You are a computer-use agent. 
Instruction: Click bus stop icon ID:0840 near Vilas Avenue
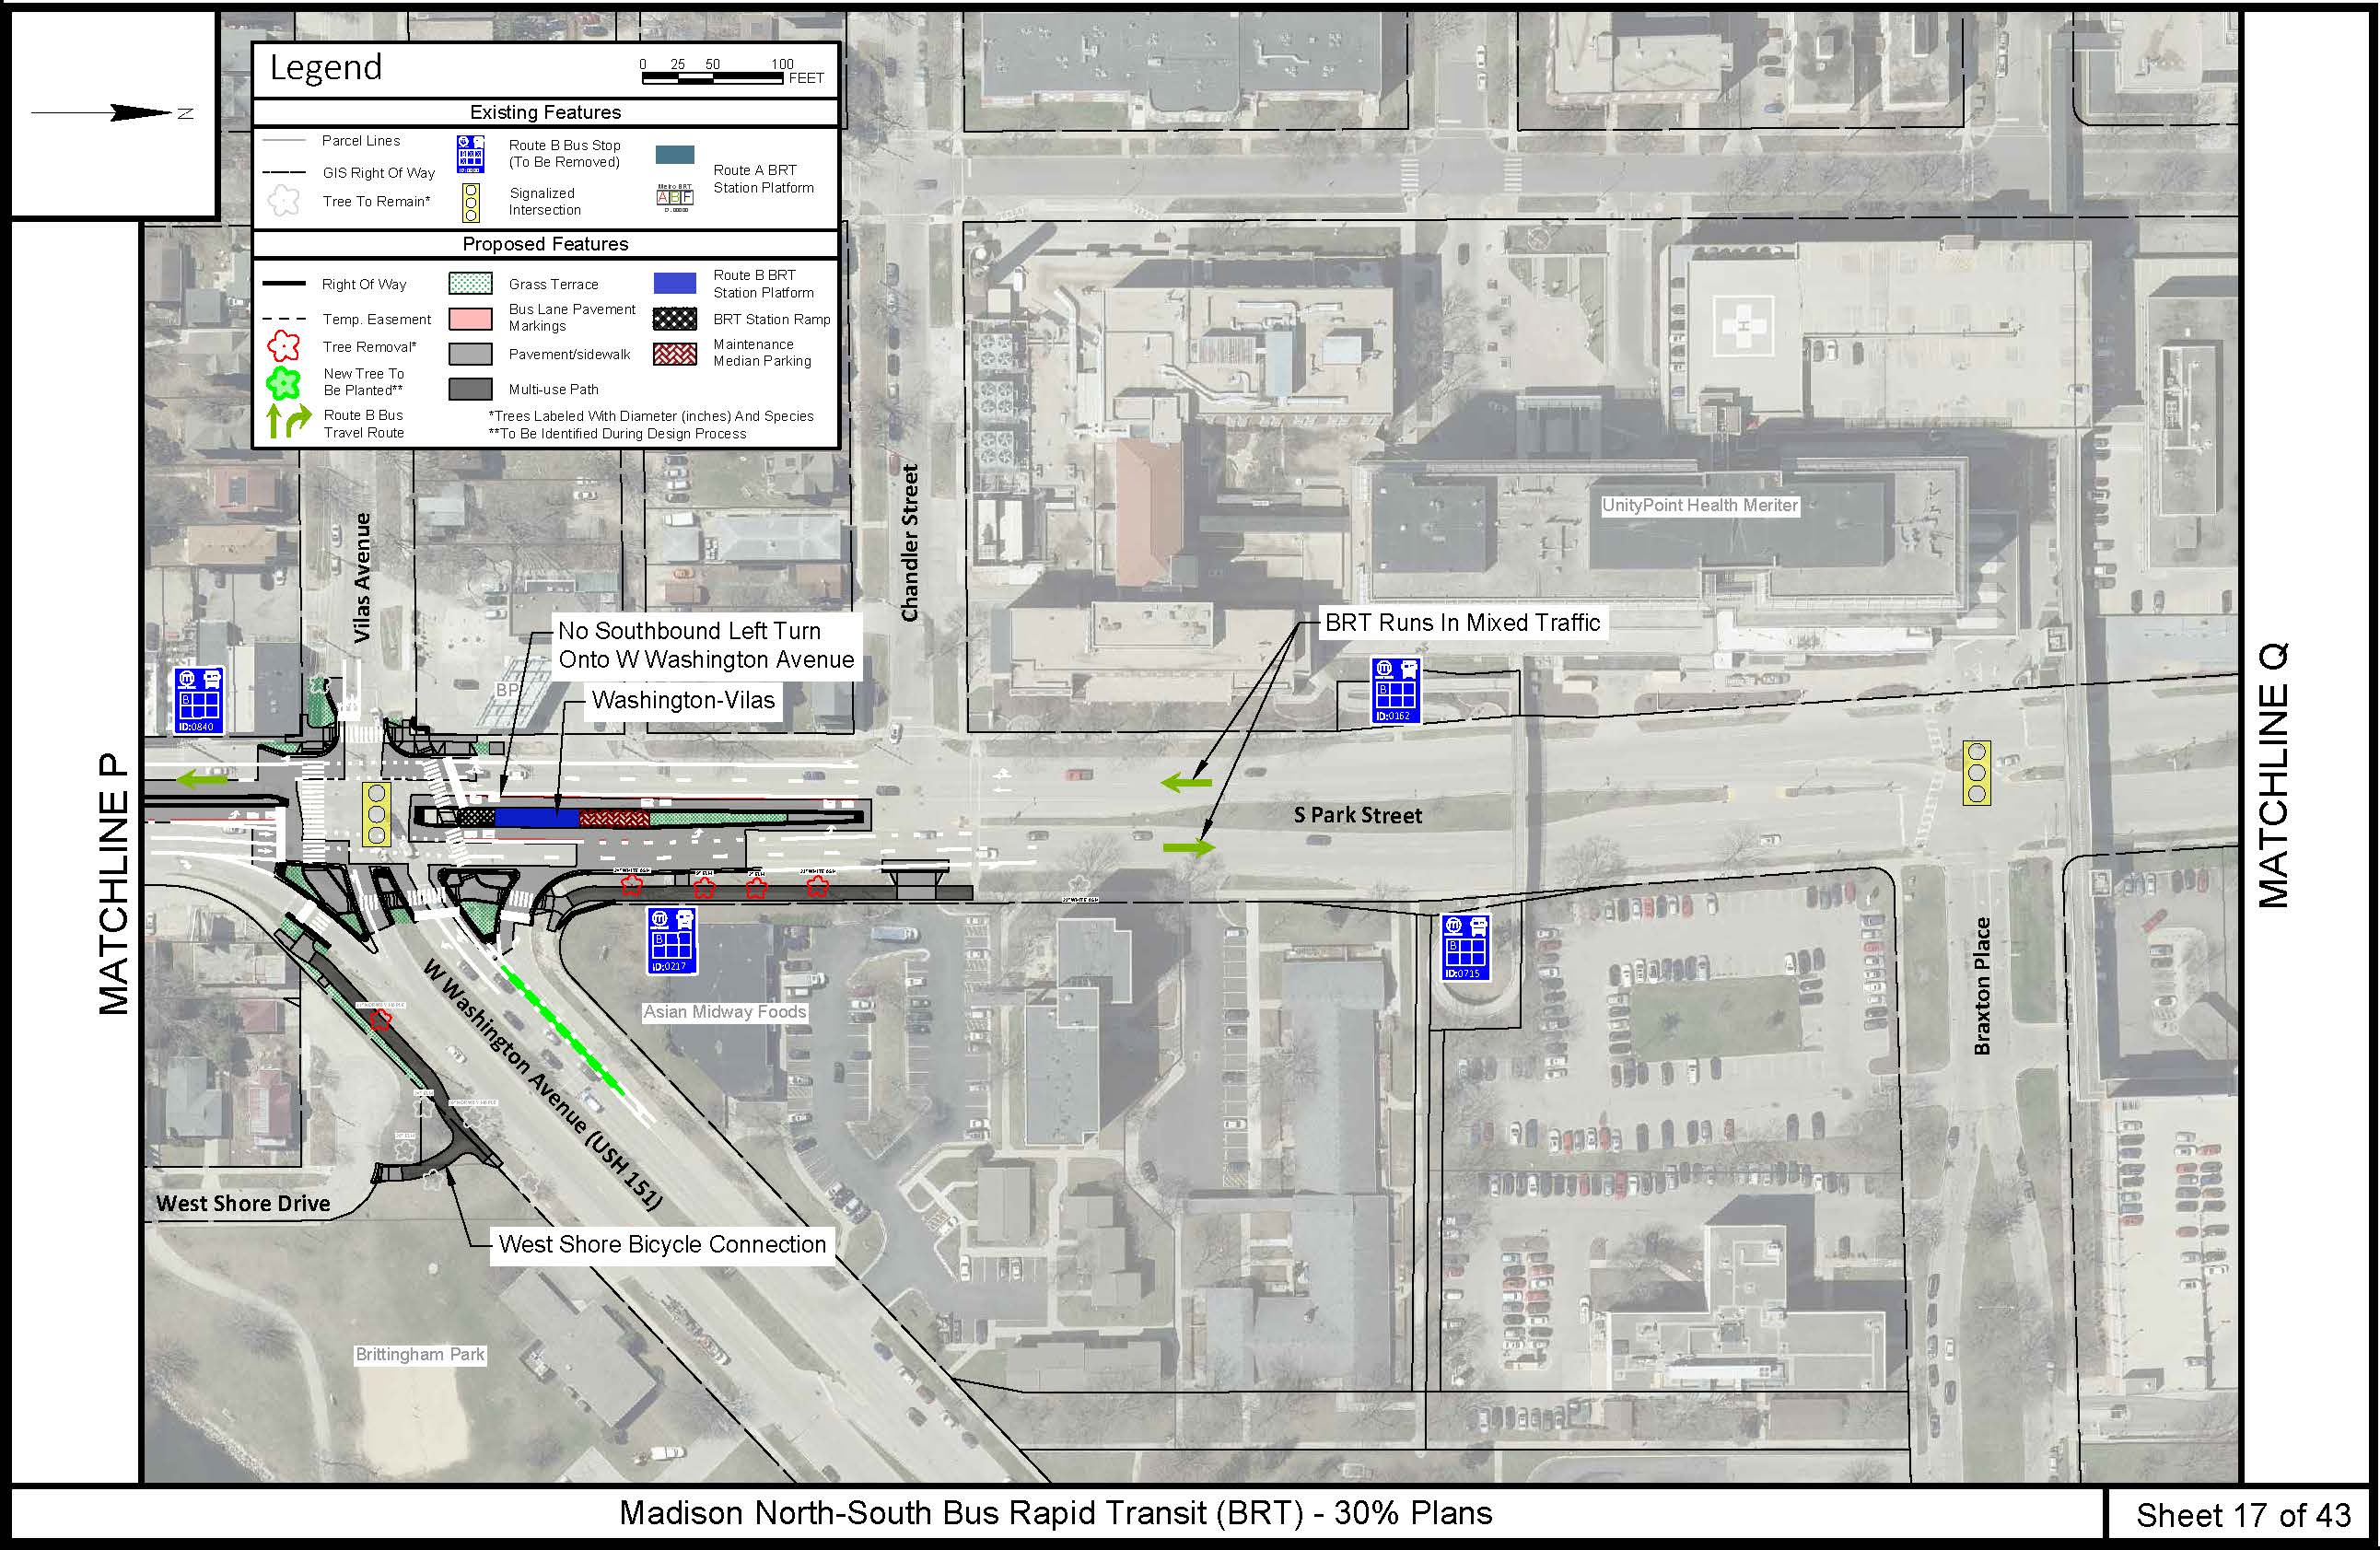pyautogui.click(x=199, y=700)
